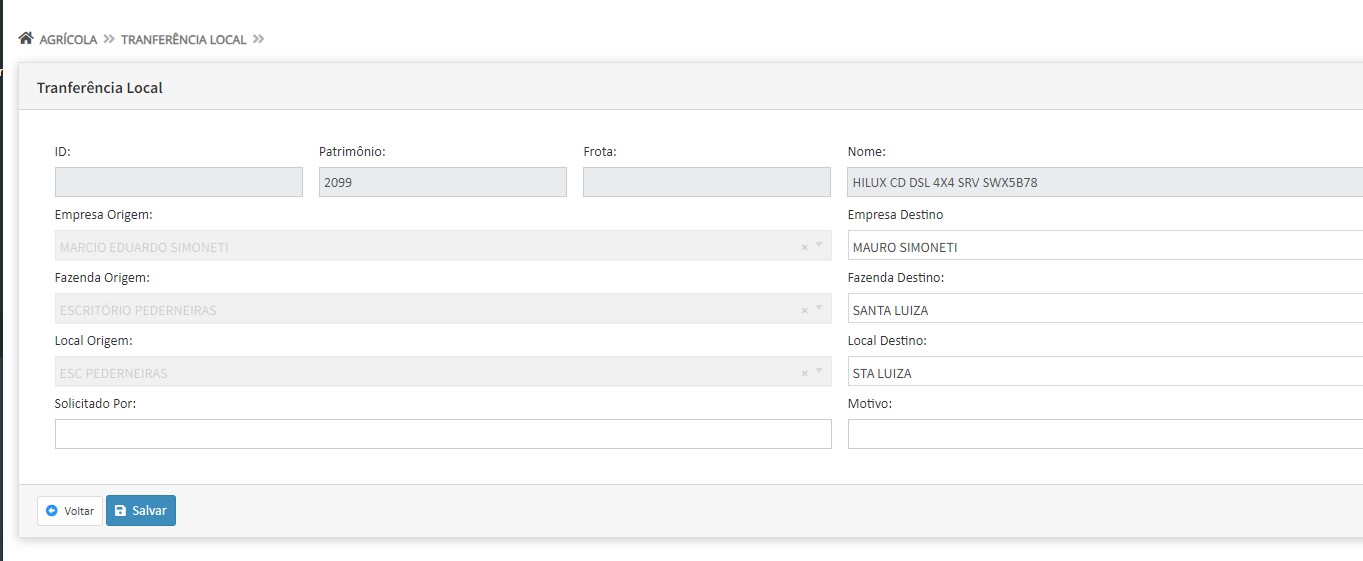
Task: Open TRANFERÊNCIA LOCAL breadcrumb link
Action: tap(184, 40)
